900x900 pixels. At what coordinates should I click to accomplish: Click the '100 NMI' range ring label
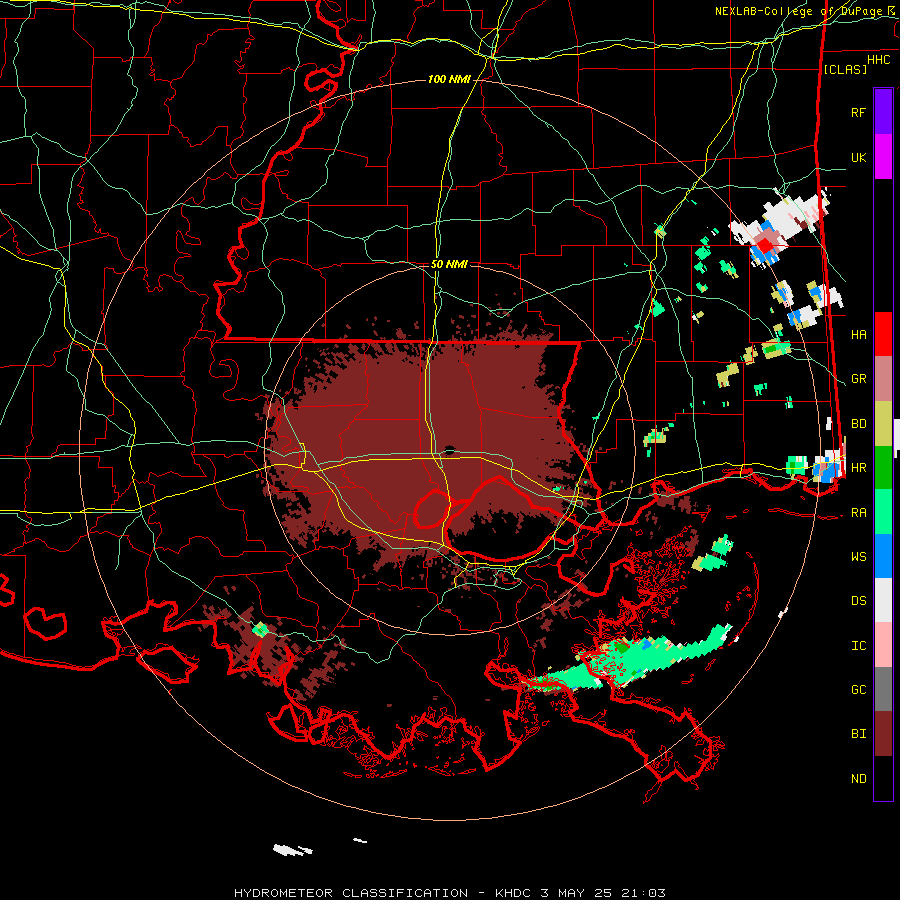pyautogui.click(x=449, y=79)
